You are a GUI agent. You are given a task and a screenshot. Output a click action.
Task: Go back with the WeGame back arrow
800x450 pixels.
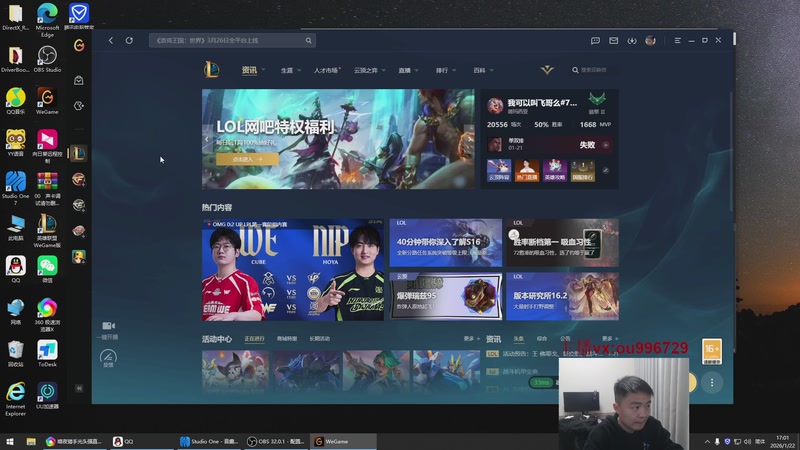coord(111,40)
